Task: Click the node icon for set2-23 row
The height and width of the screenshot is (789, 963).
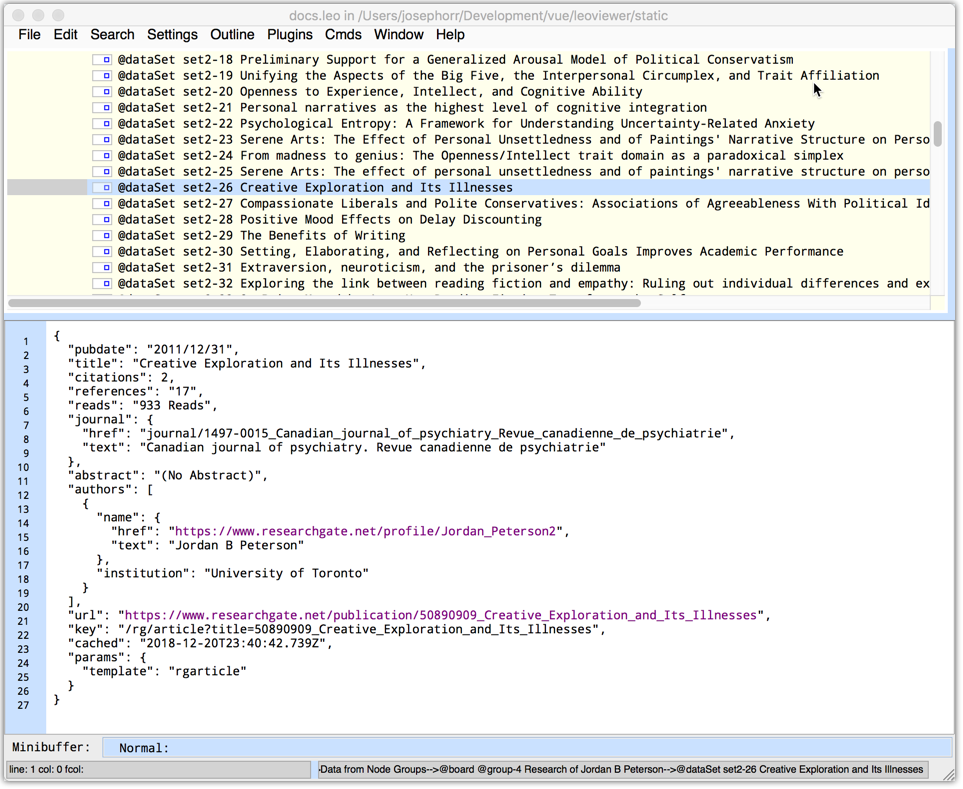Action: (x=102, y=139)
